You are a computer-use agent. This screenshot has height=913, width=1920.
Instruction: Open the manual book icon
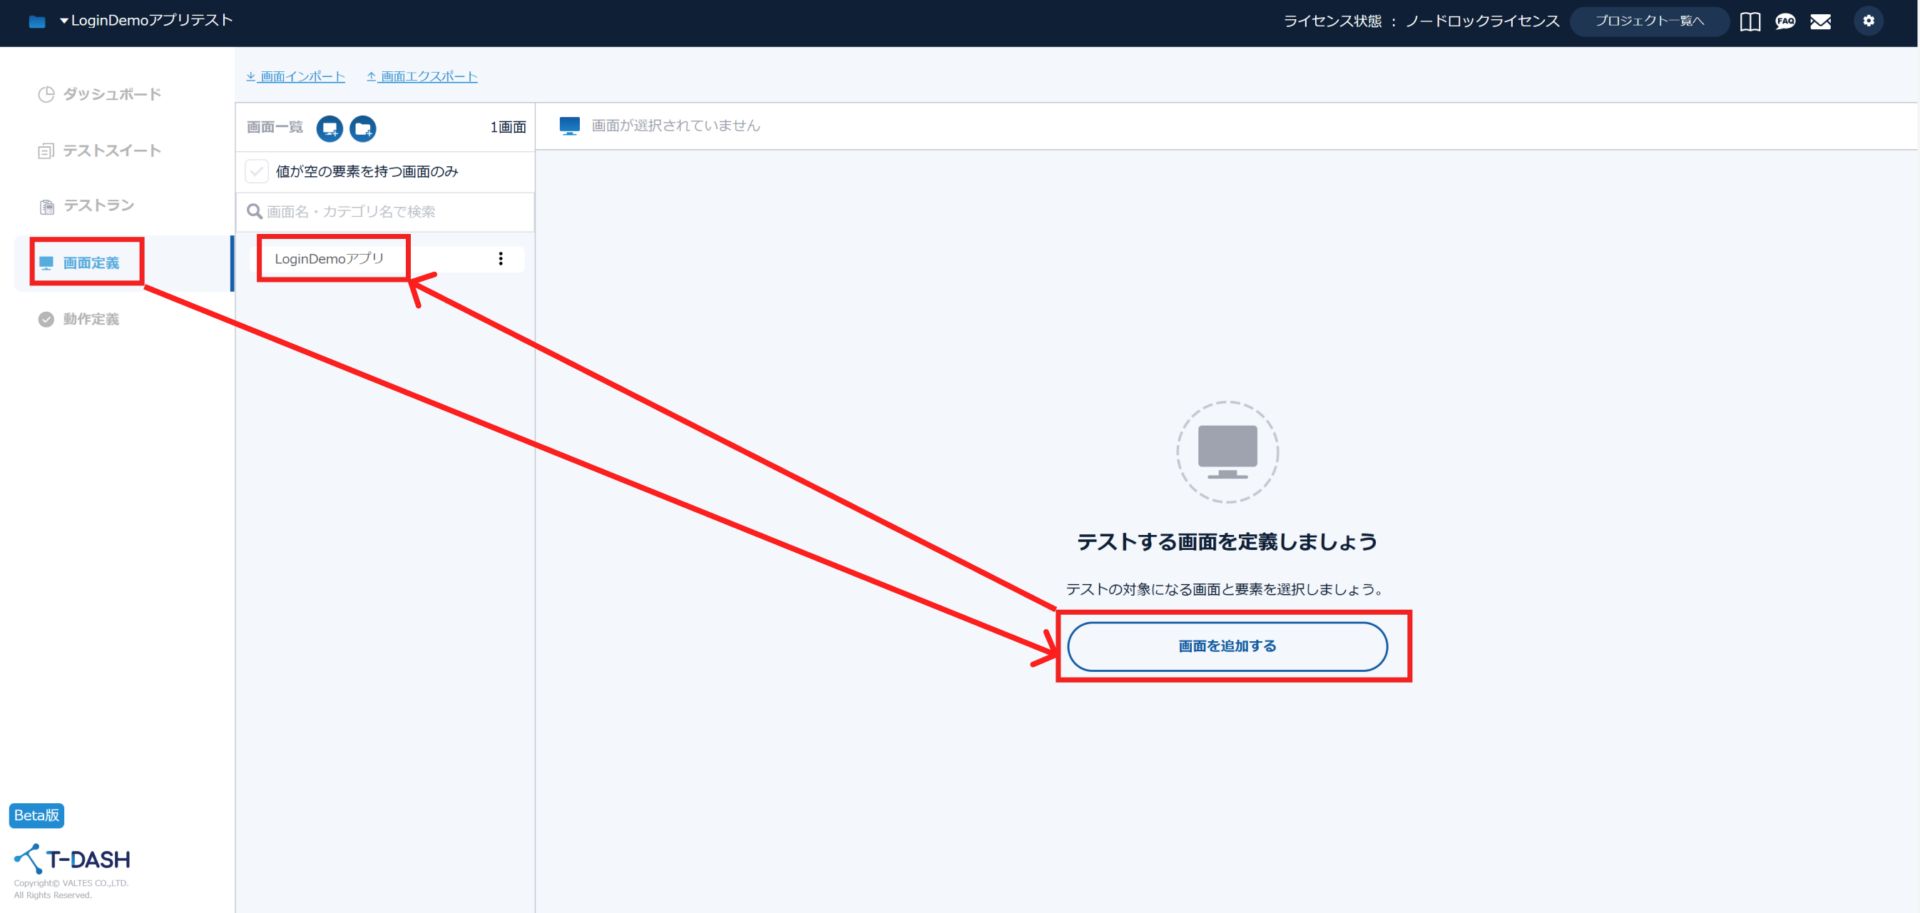click(1750, 21)
